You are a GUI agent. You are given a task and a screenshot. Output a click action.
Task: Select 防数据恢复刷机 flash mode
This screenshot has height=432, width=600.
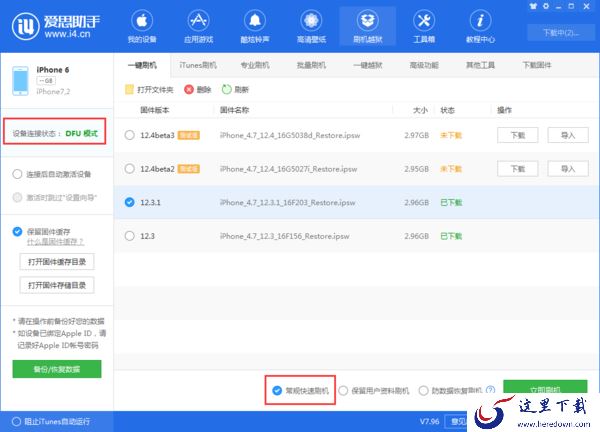tap(423, 390)
